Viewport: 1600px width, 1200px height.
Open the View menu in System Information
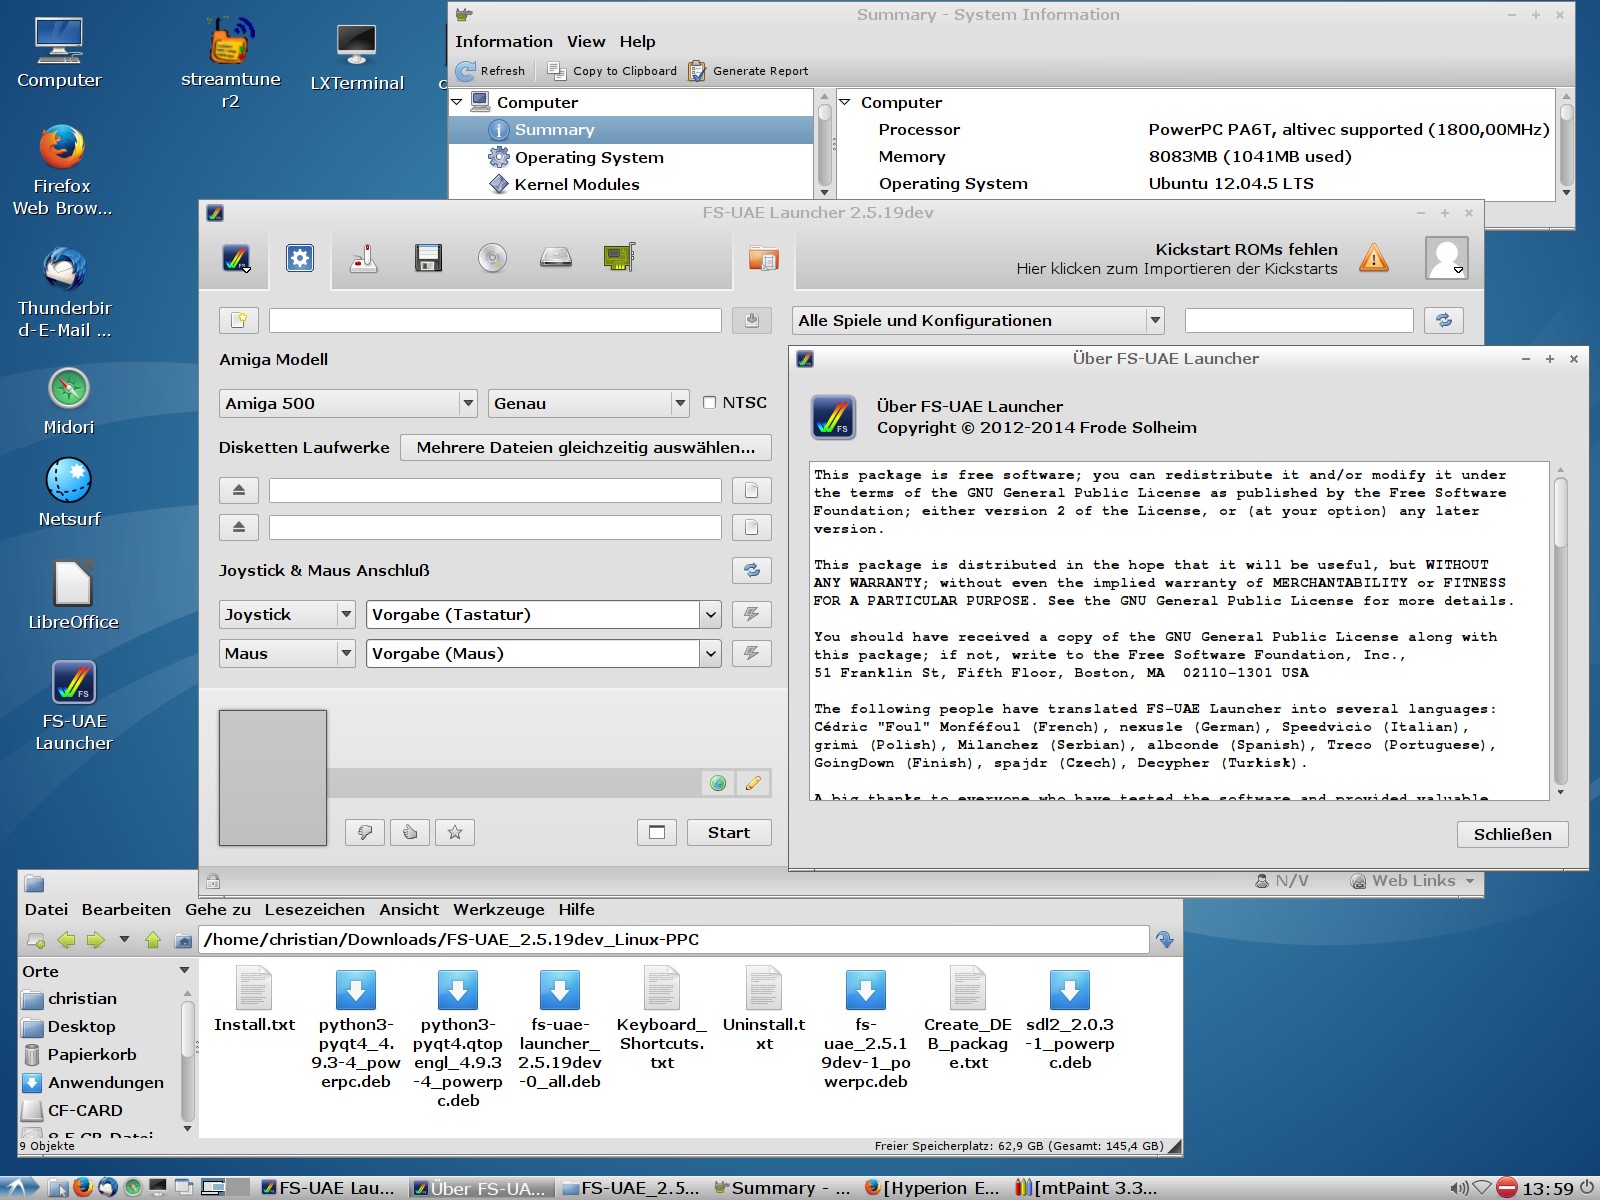[x=586, y=41]
